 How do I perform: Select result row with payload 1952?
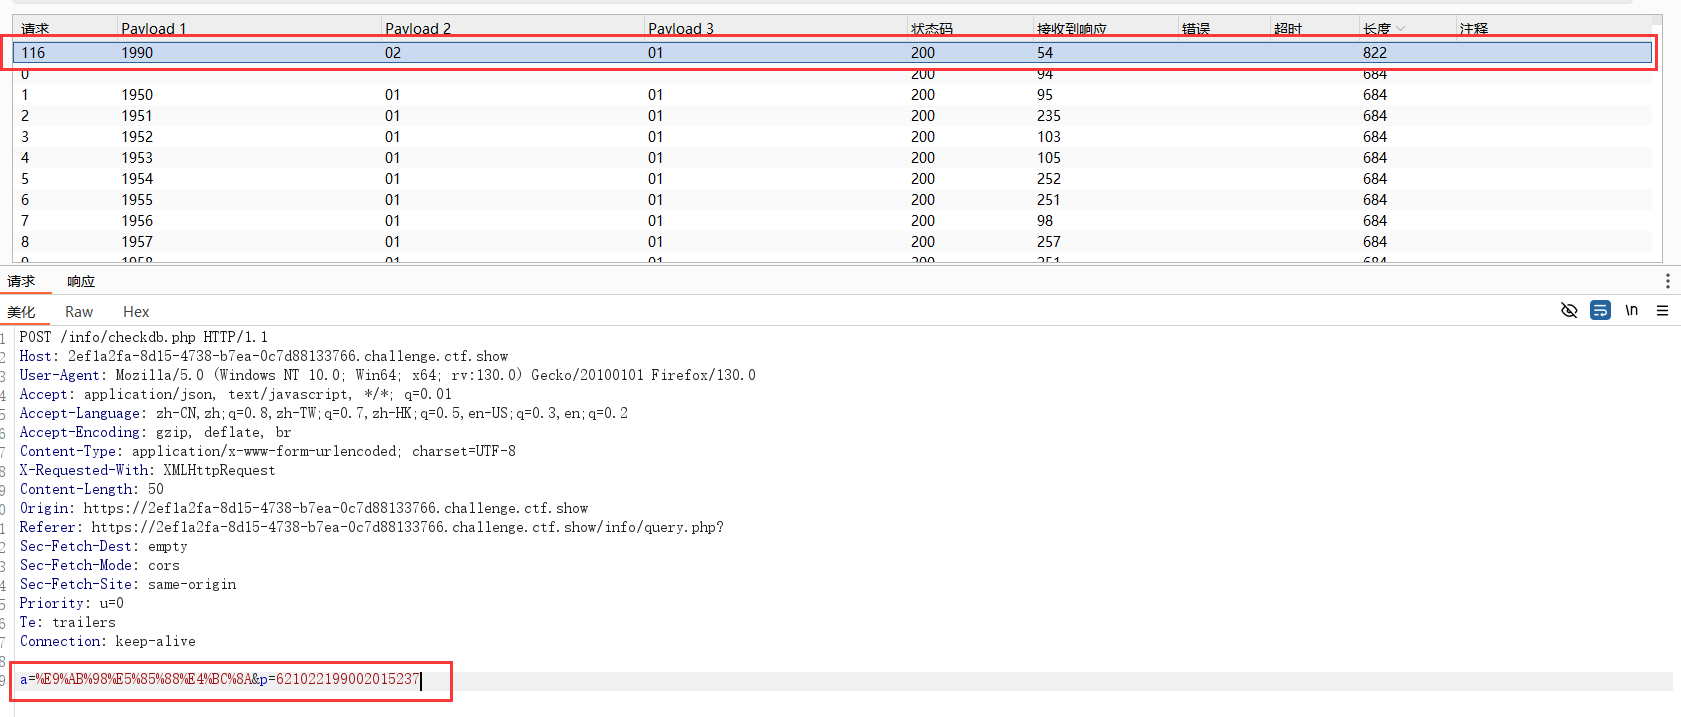[832, 137]
